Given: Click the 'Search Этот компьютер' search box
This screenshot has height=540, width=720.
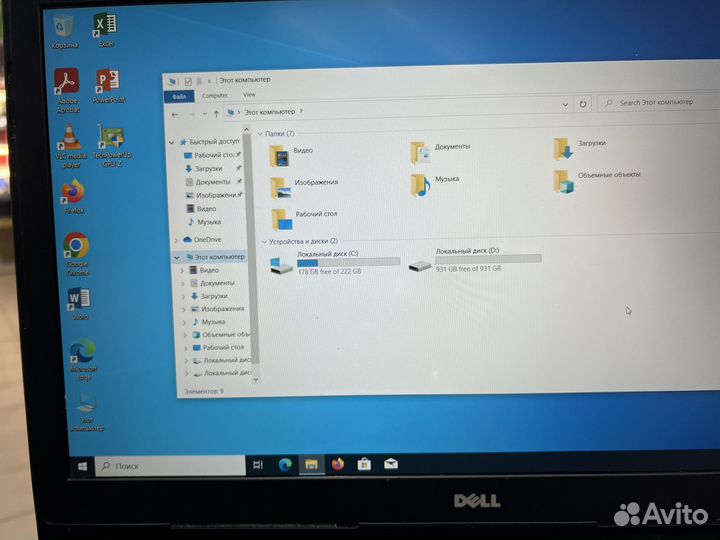Looking at the screenshot, I should 659,102.
